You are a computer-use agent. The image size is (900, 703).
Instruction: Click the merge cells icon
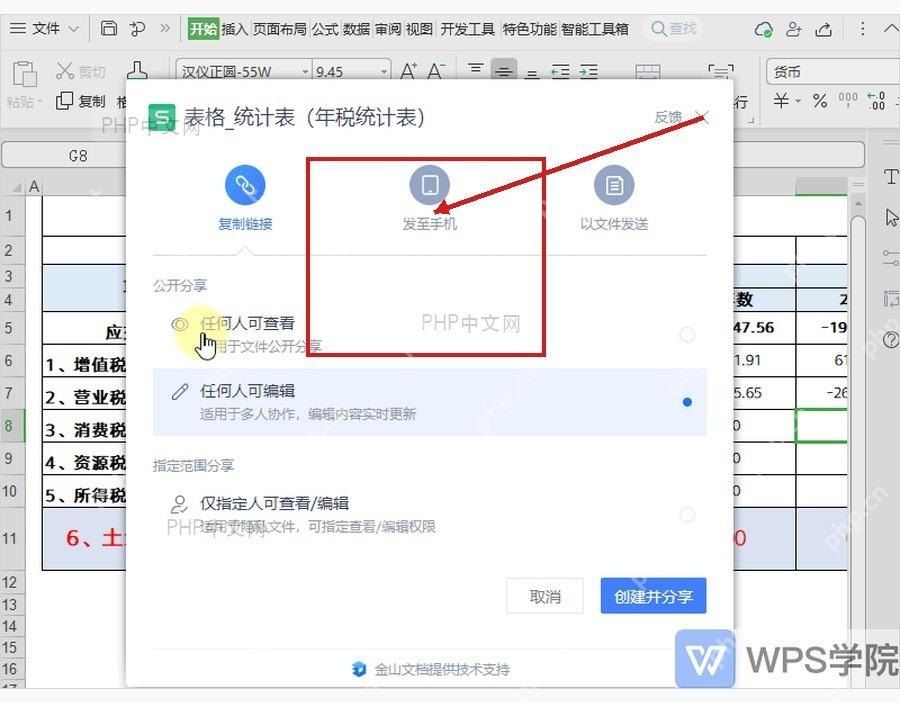(648, 72)
